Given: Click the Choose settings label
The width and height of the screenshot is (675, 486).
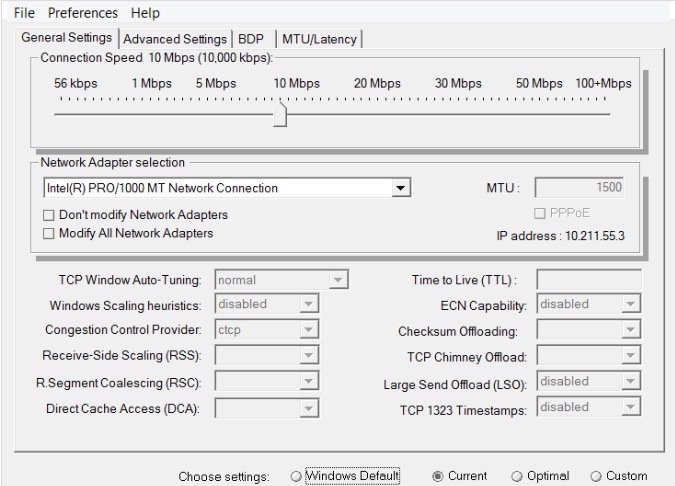Looking at the screenshot, I should click(x=223, y=477).
